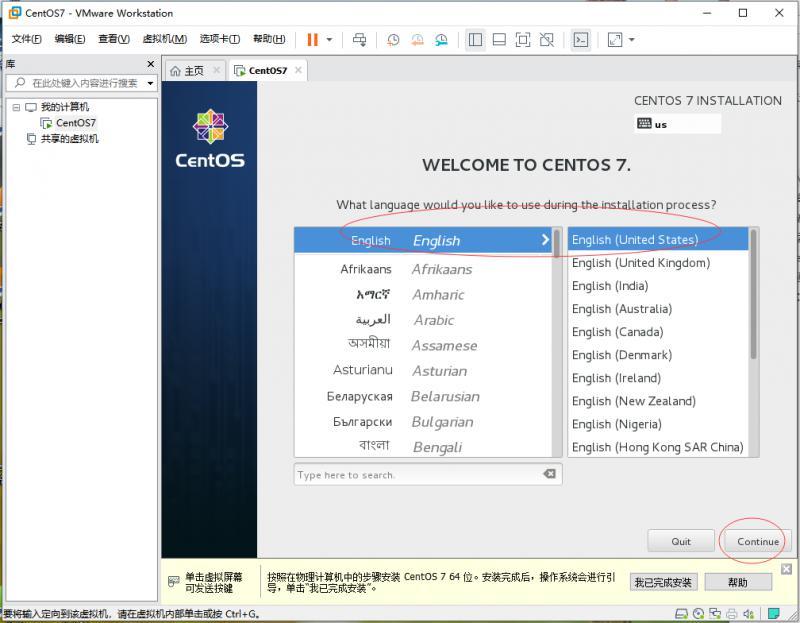Click the sound card status icon

(748, 613)
